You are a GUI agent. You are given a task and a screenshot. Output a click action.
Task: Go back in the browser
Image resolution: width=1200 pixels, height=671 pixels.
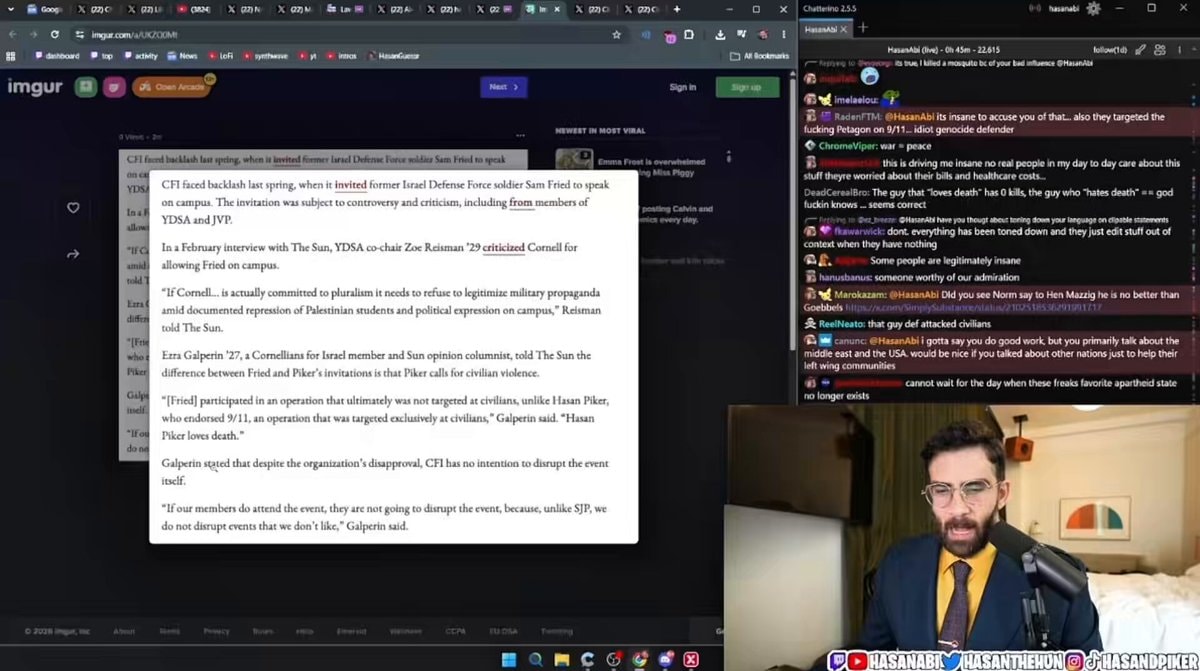12,34
